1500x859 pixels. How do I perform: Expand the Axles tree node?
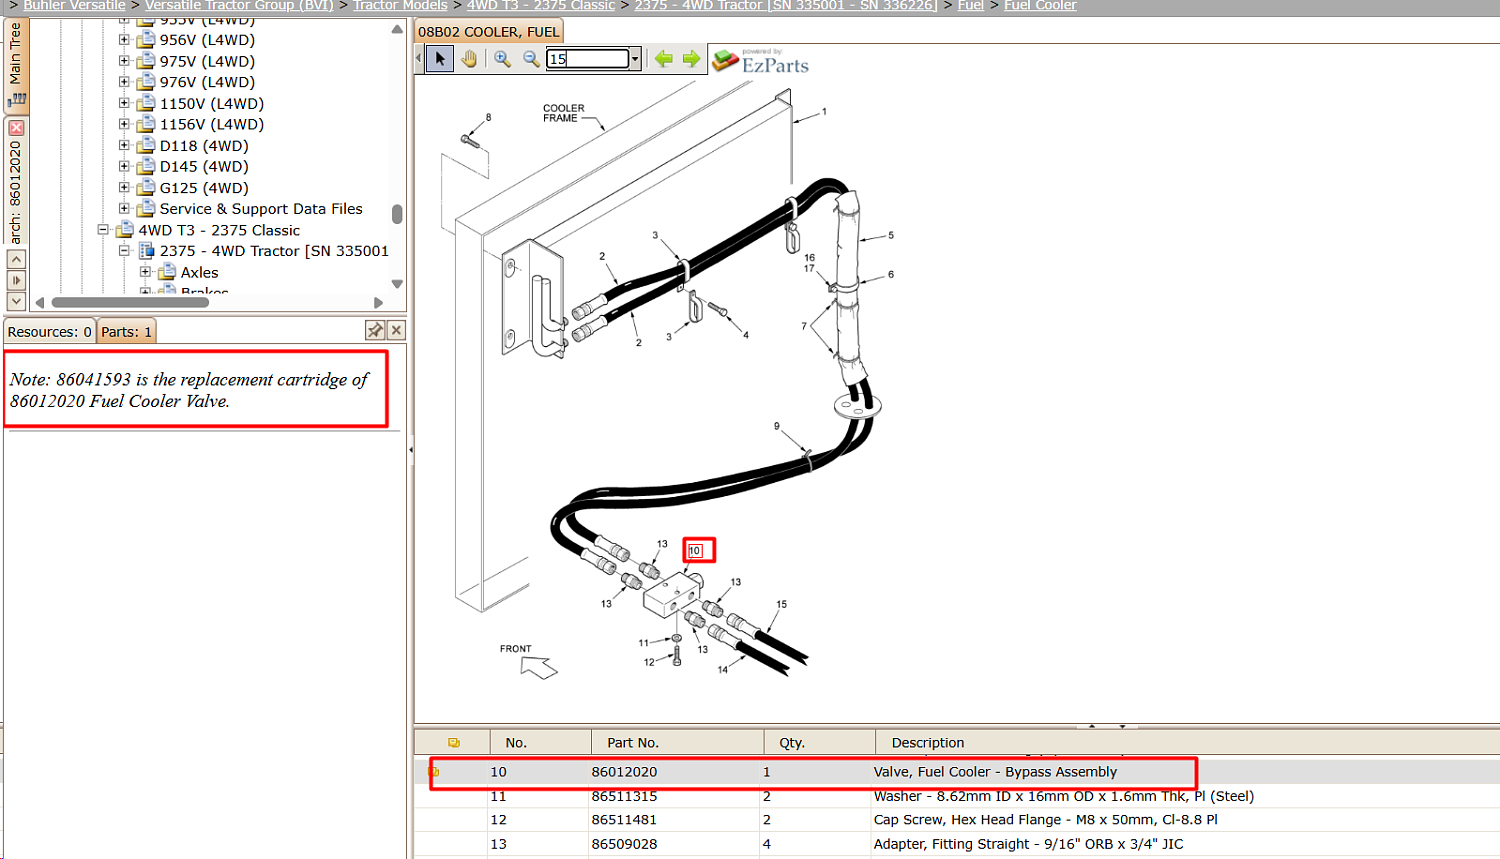pos(145,272)
